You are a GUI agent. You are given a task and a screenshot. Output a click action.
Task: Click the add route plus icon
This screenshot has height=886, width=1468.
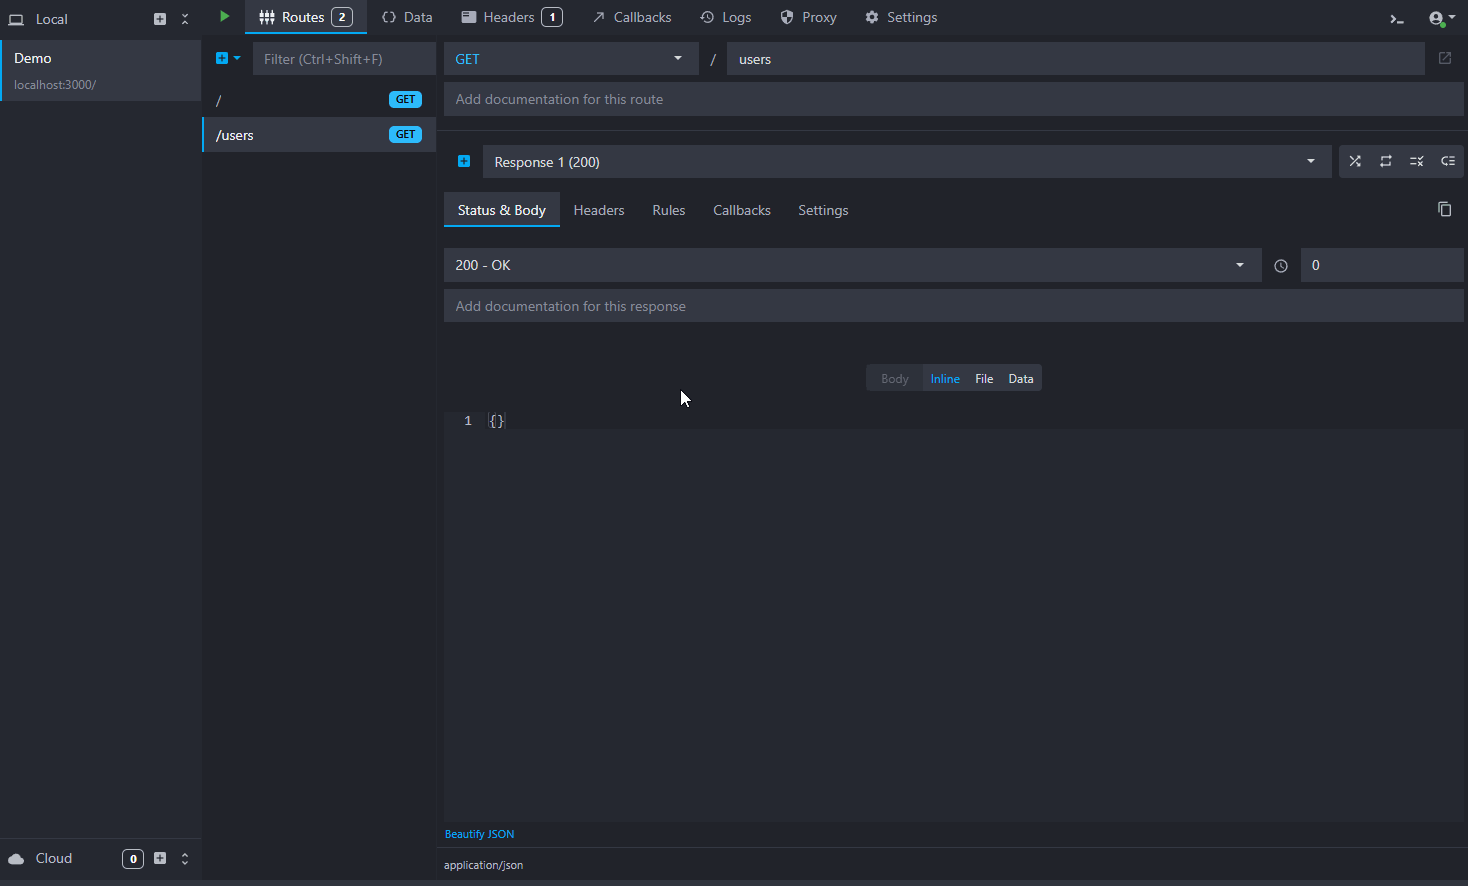222,58
